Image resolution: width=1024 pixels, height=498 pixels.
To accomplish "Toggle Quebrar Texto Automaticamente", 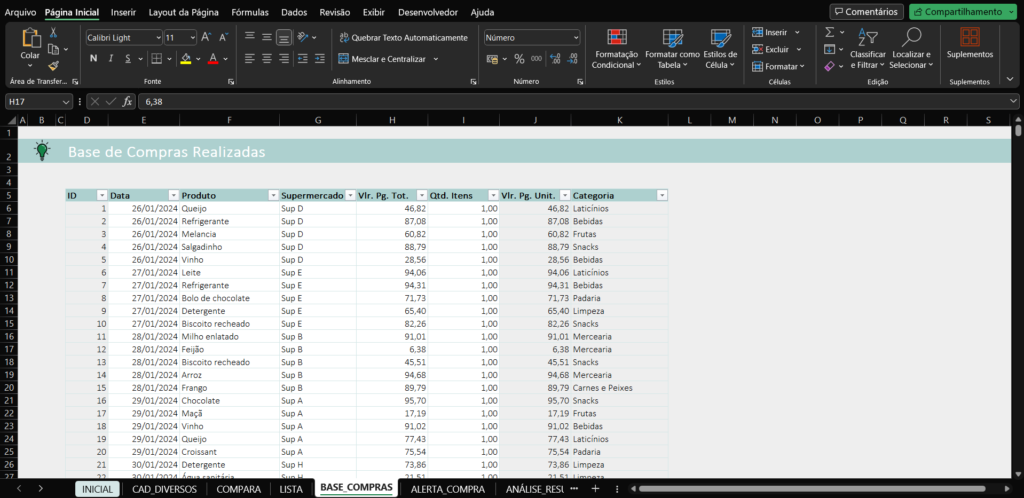I will coord(402,37).
